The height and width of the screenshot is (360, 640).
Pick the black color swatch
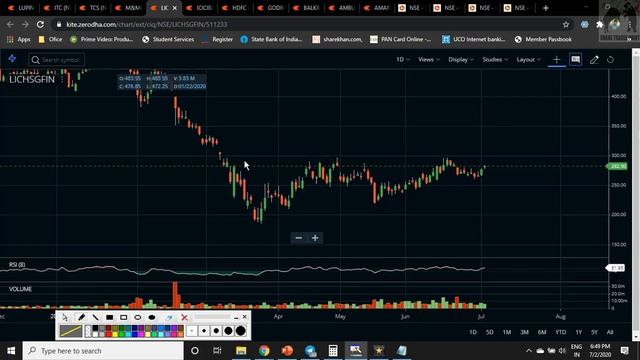(95, 328)
